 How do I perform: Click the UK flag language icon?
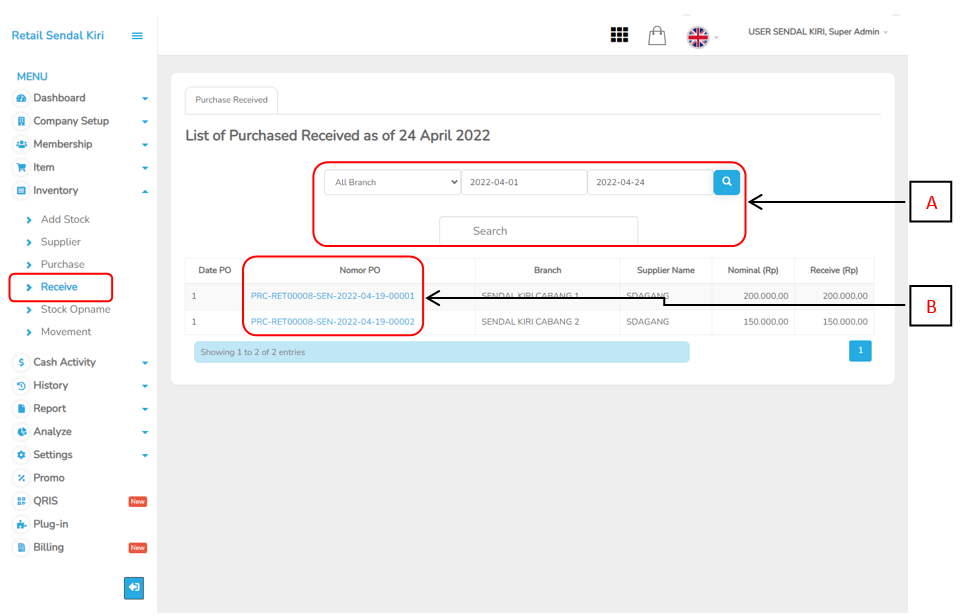pos(698,37)
